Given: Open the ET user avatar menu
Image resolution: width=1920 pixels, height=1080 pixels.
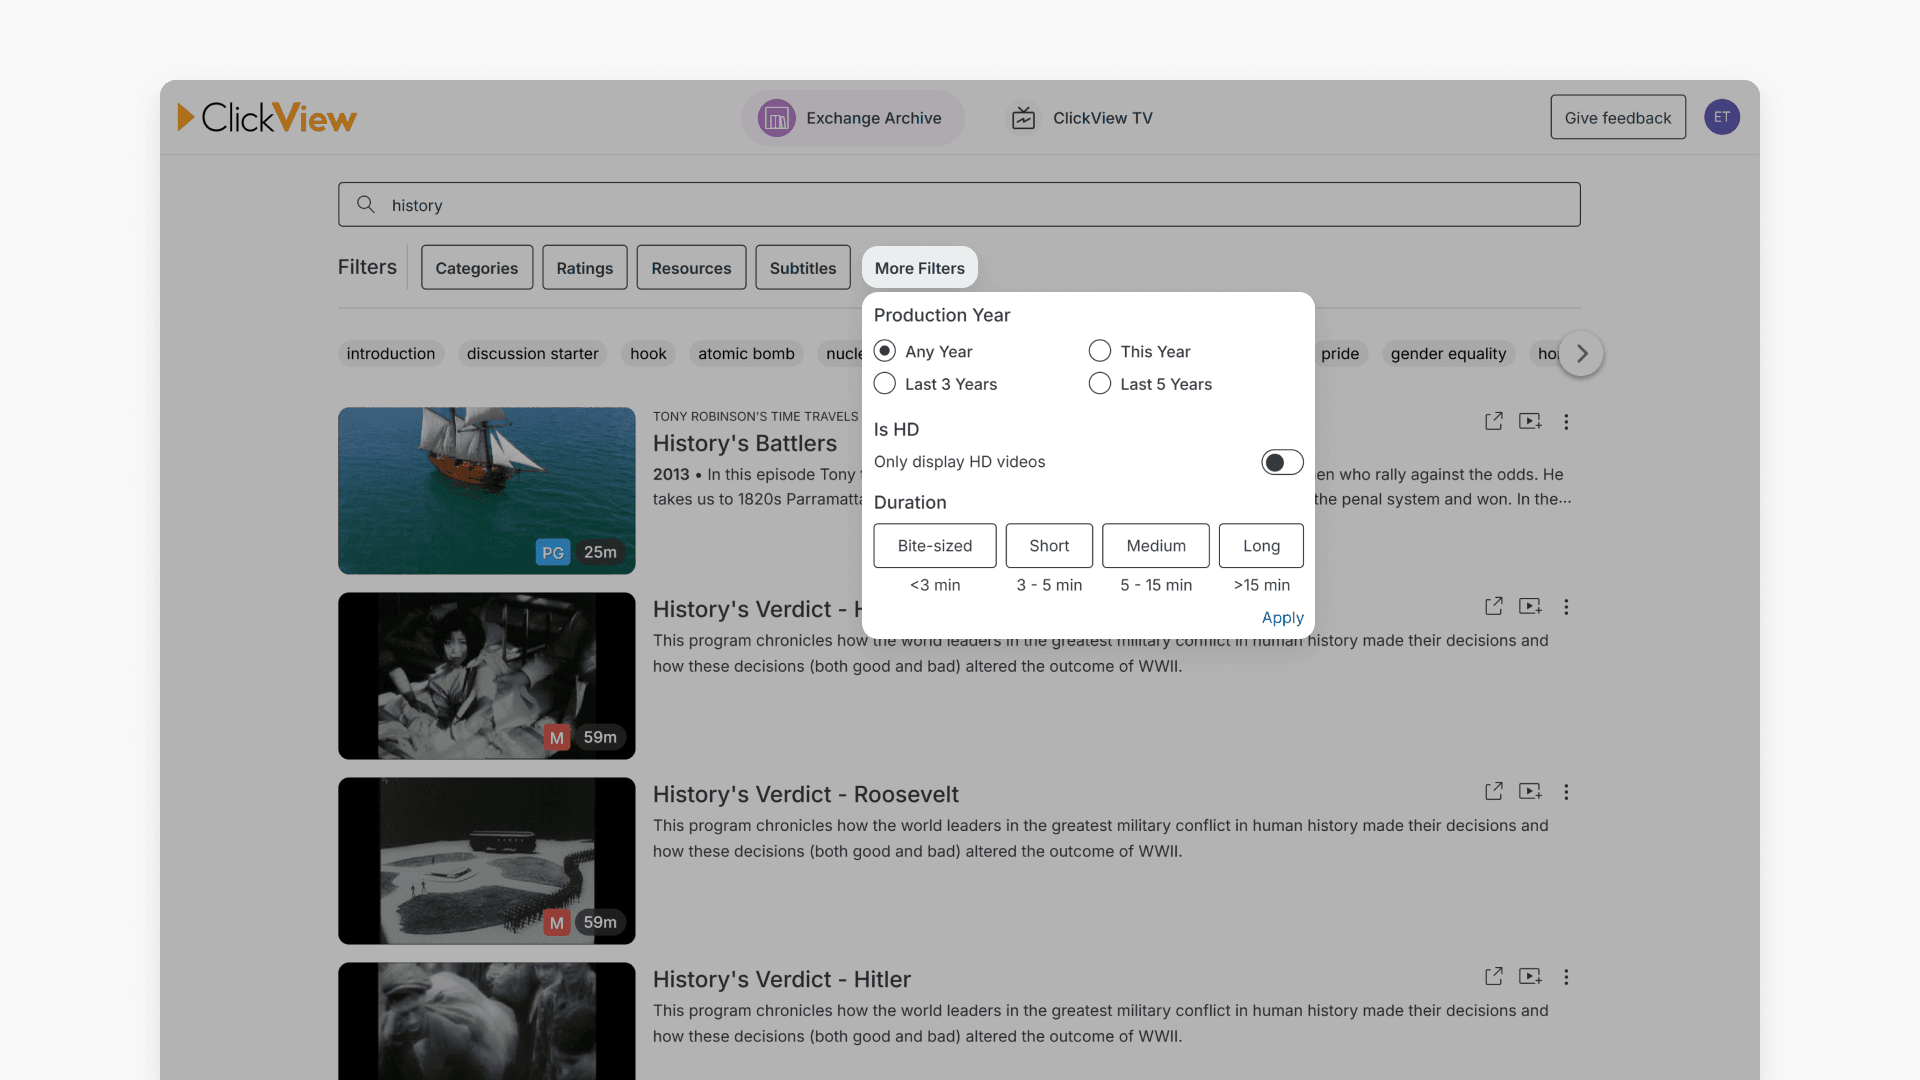Looking at the screenshot, I should click(x=1721, y=117).
